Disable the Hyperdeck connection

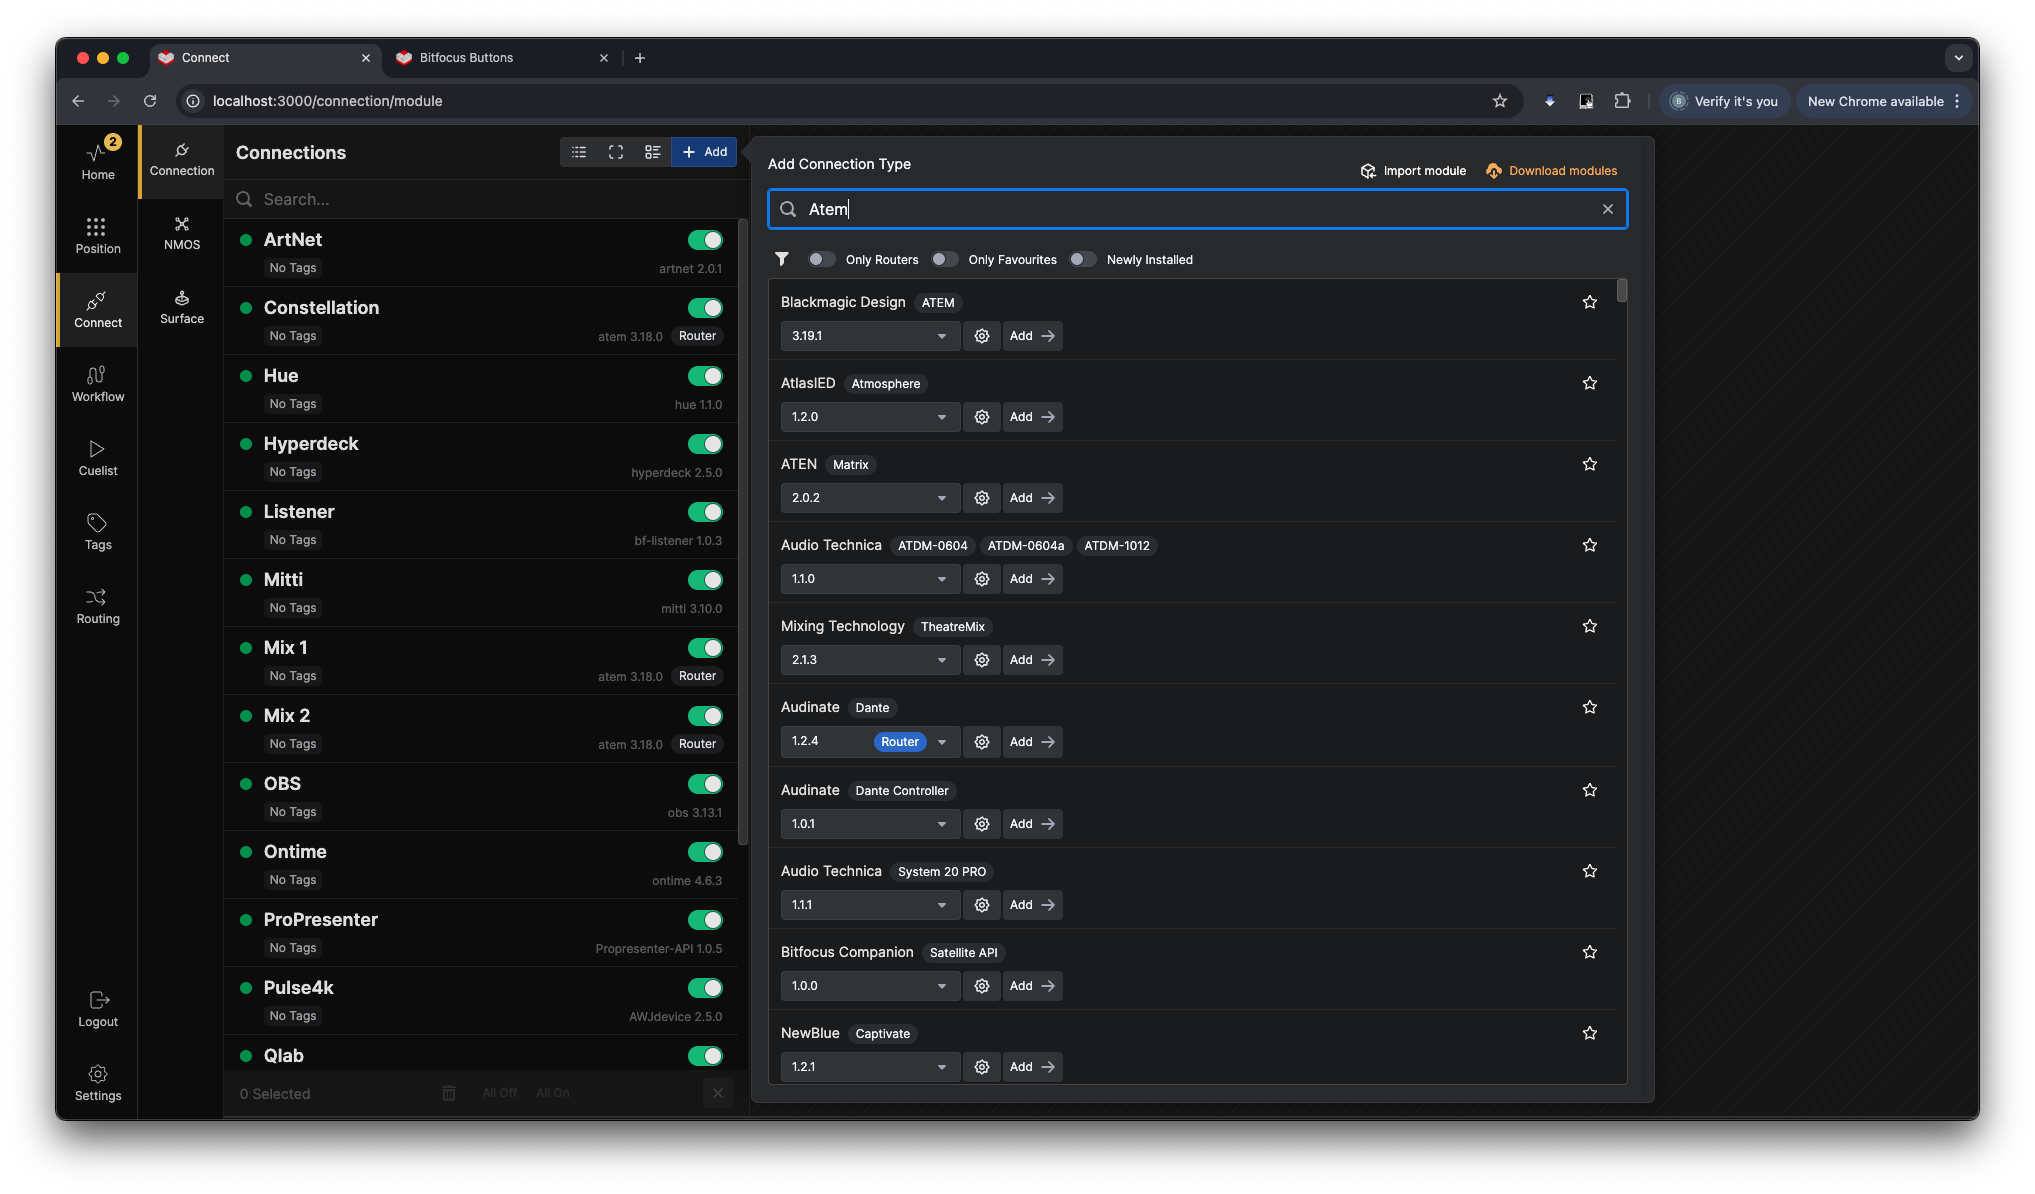coord(705,444)
